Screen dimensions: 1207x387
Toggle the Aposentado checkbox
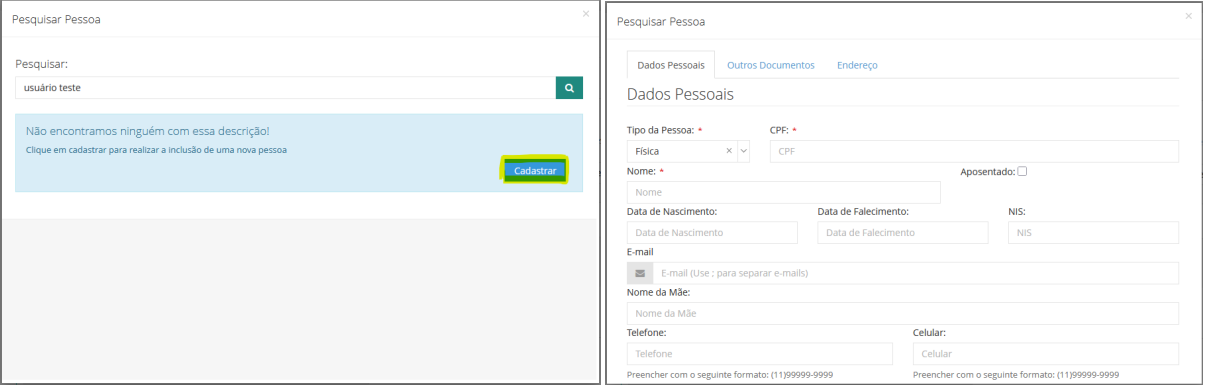[x=1022, y=171]
